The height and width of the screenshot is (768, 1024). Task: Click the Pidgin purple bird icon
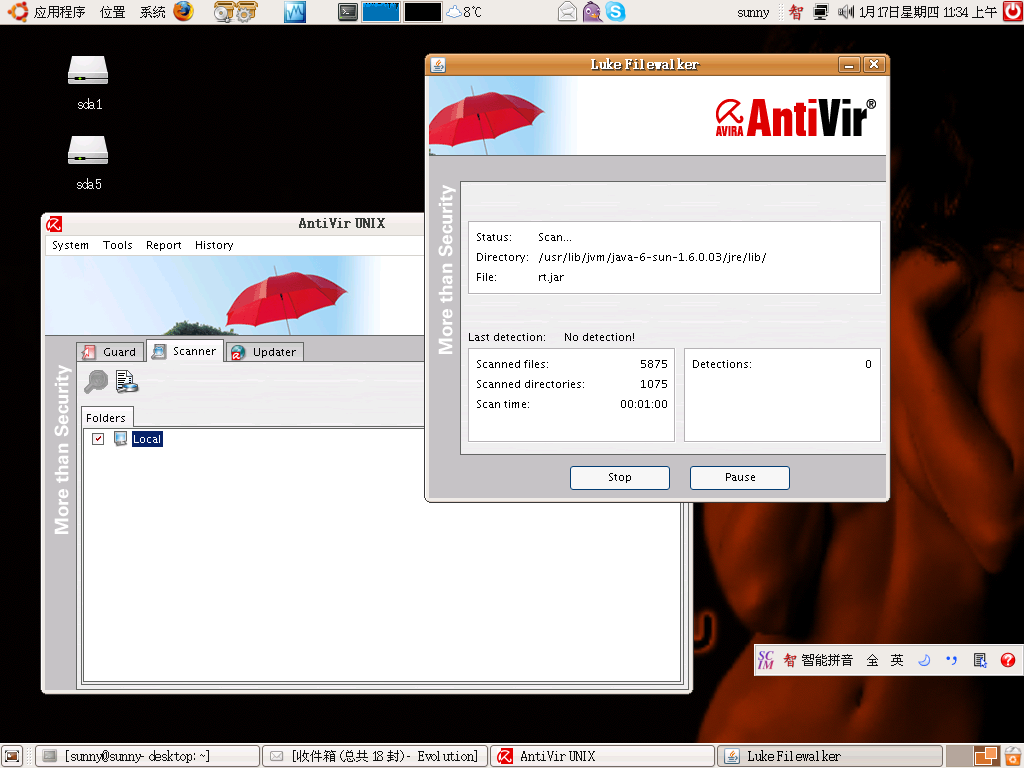[592, 12]
